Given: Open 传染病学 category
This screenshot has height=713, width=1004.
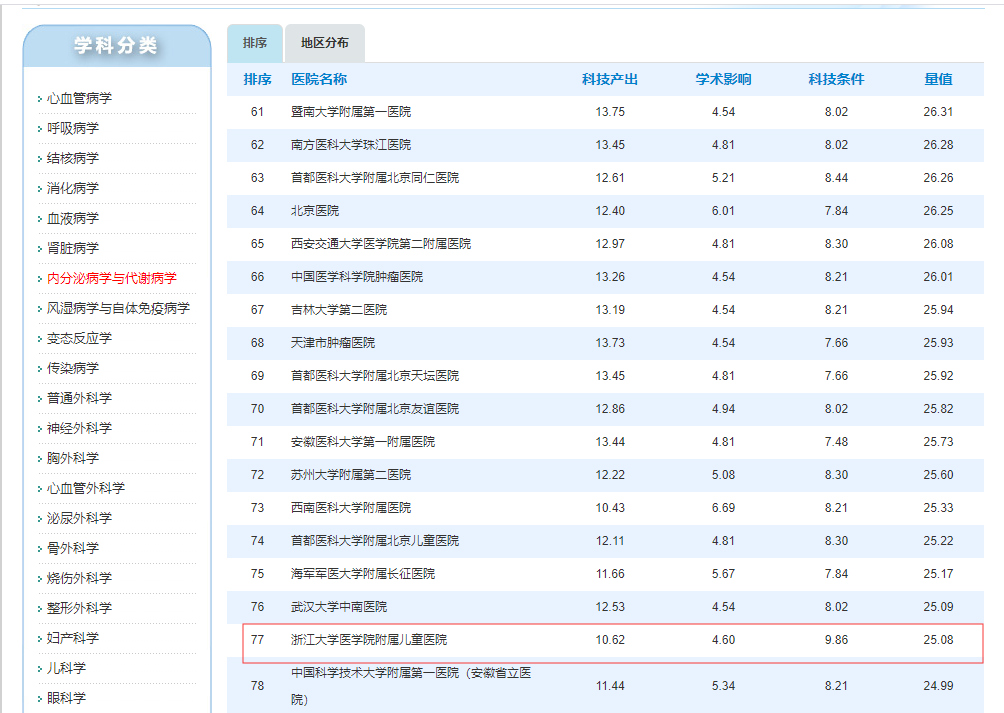Looking at the screenshot, I should (x=73, y=368).
